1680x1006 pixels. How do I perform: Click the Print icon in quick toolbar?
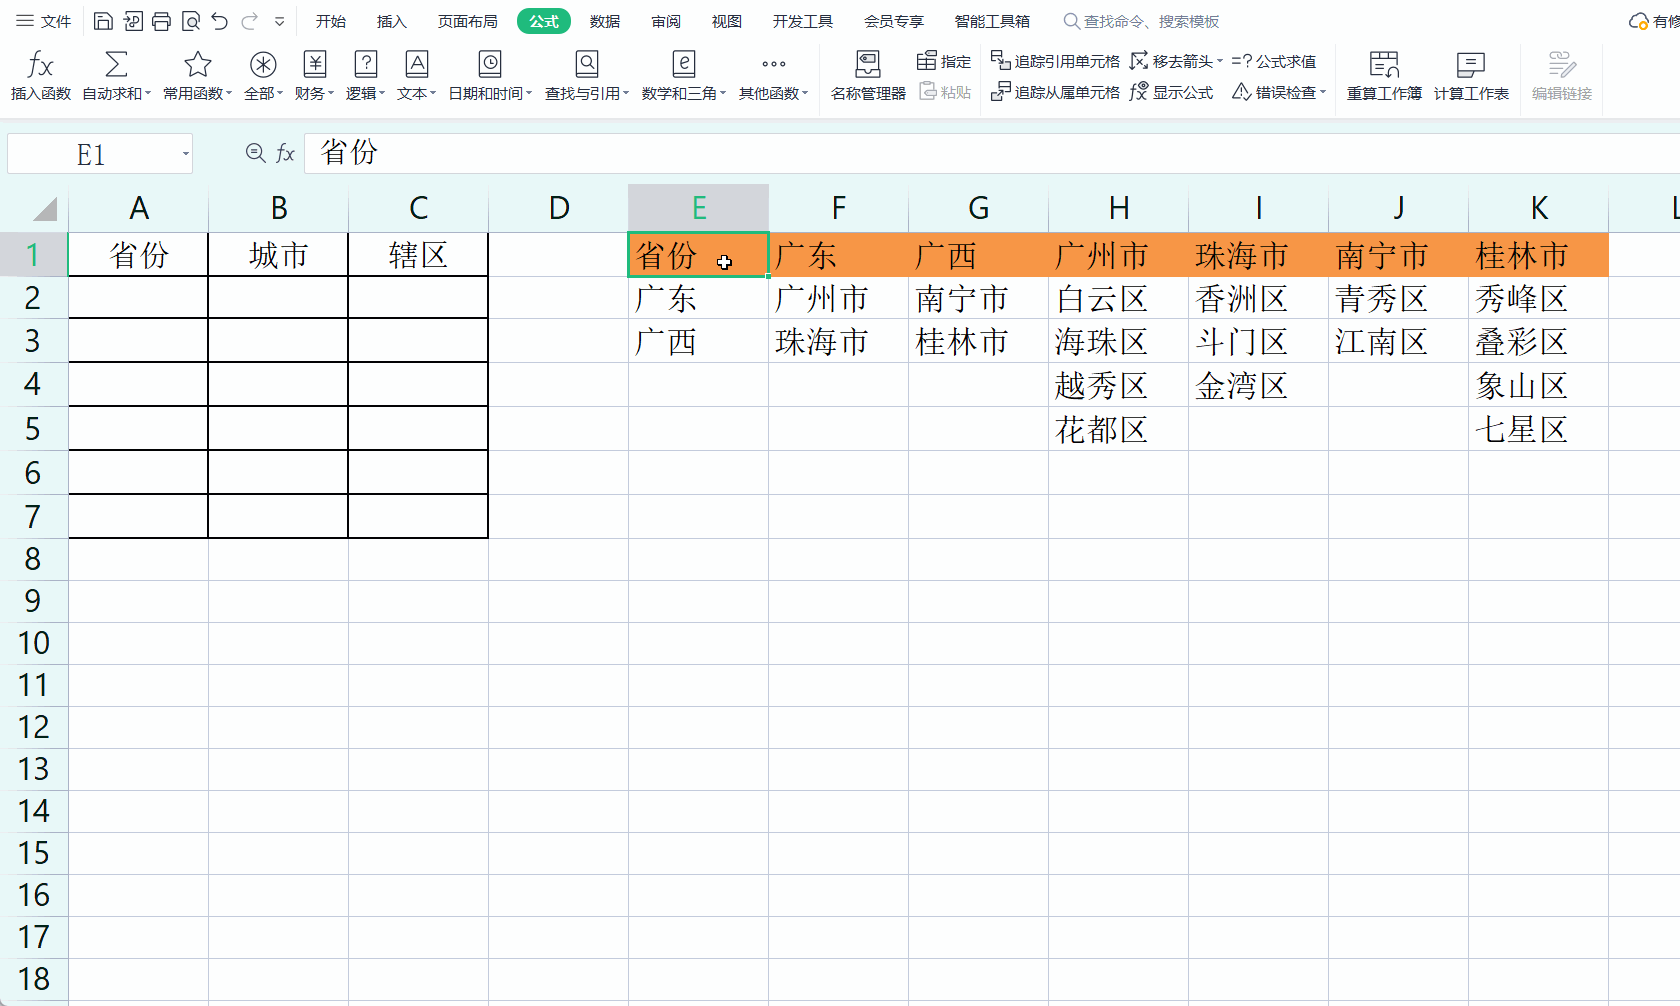coord(161,21)
